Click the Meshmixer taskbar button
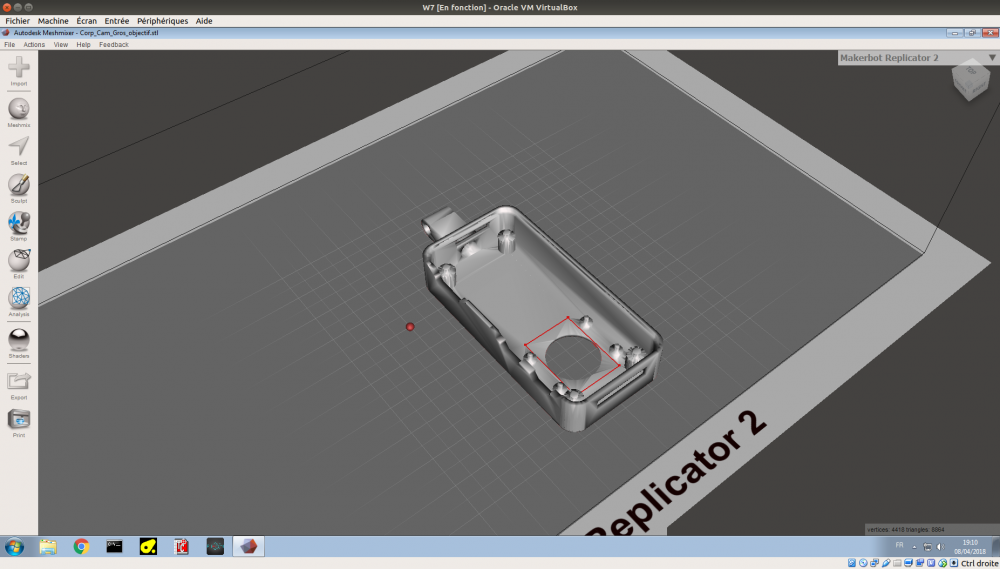 [x=248, y=547]
